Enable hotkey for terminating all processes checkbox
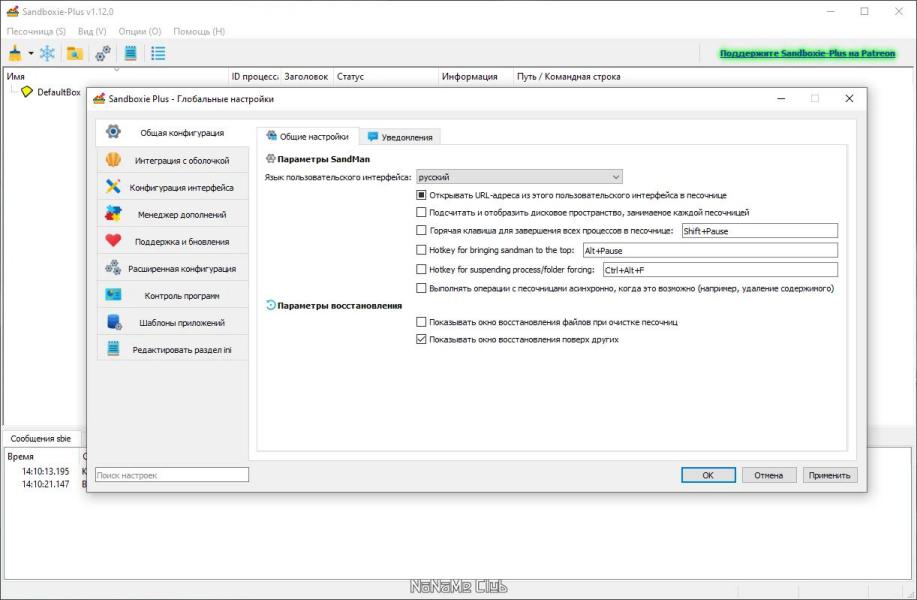917x600 pixels. (421, 230)
